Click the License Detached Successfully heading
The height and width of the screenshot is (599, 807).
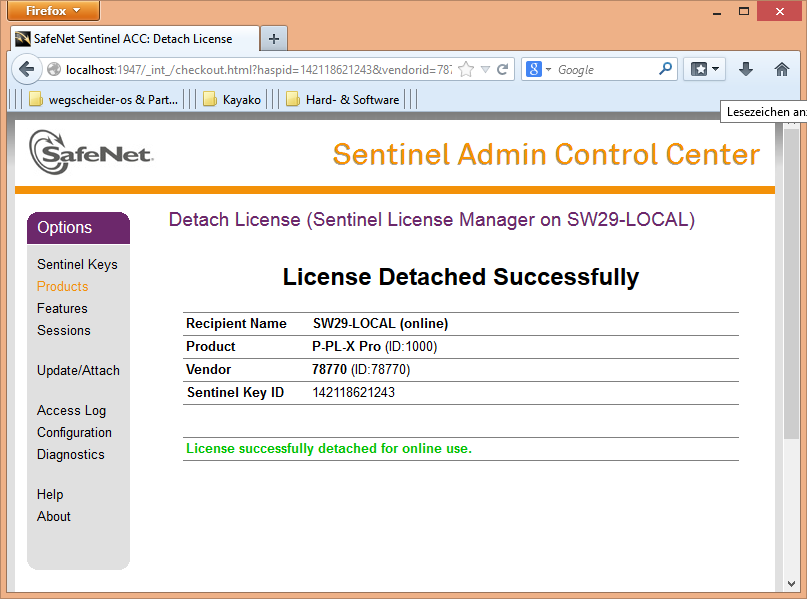tap(461, 277)
